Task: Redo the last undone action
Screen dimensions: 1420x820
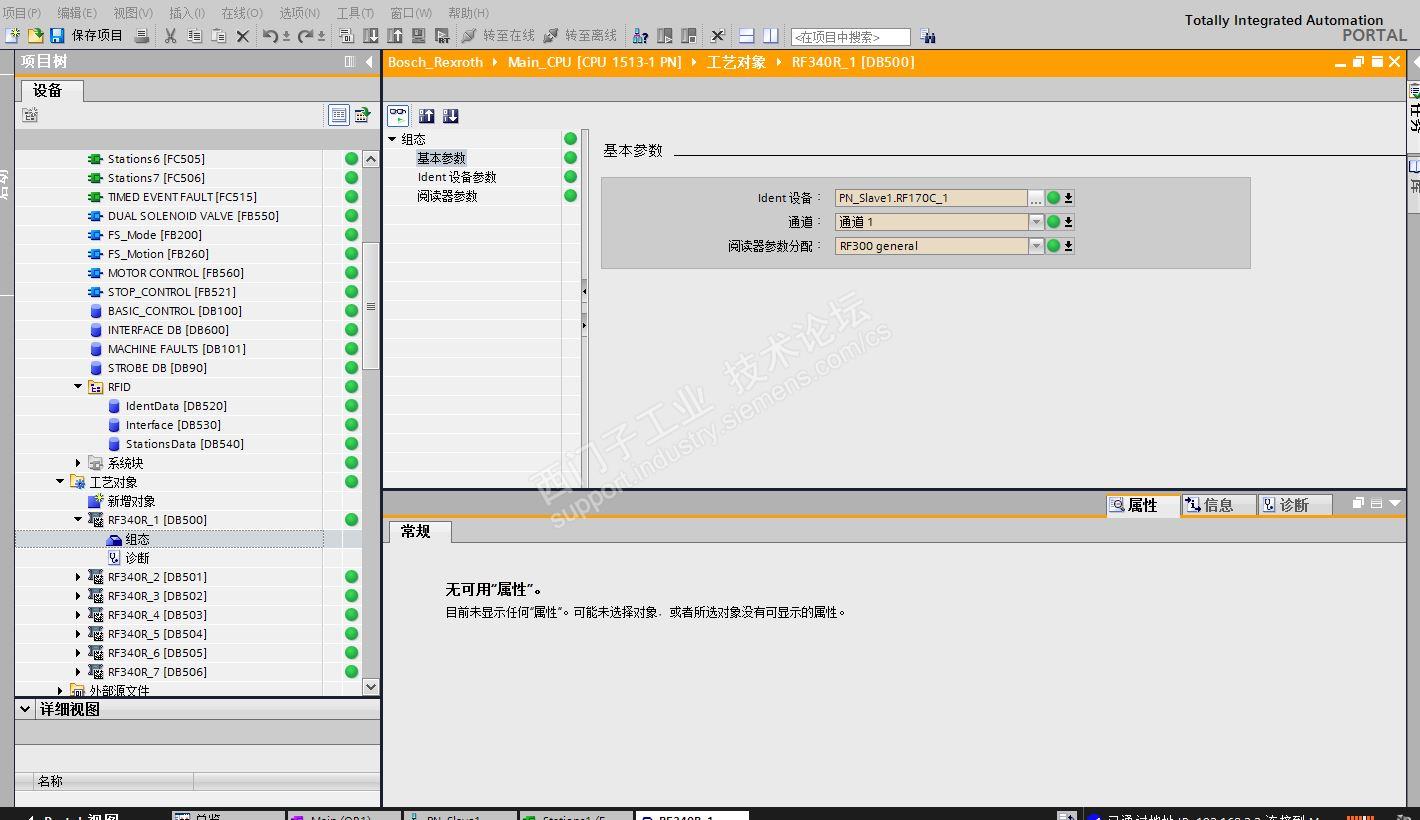Action: pyautogui.click(x=307, y=36)
